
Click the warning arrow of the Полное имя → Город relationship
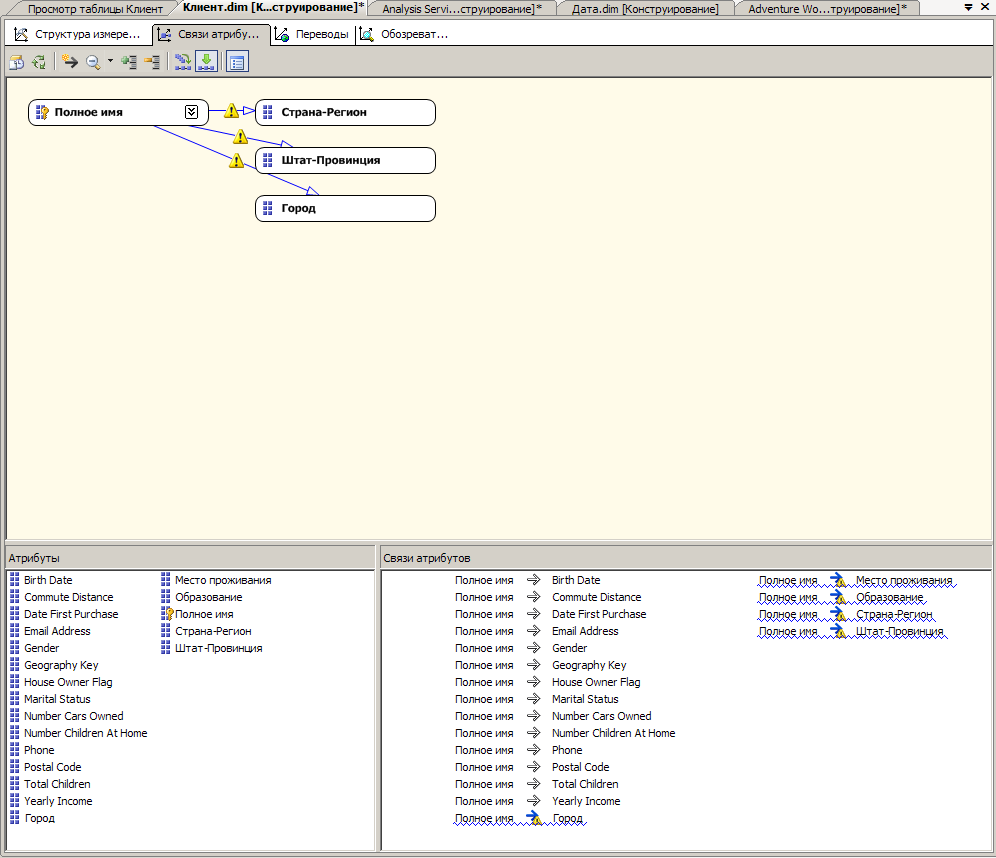tap(534, 818)
